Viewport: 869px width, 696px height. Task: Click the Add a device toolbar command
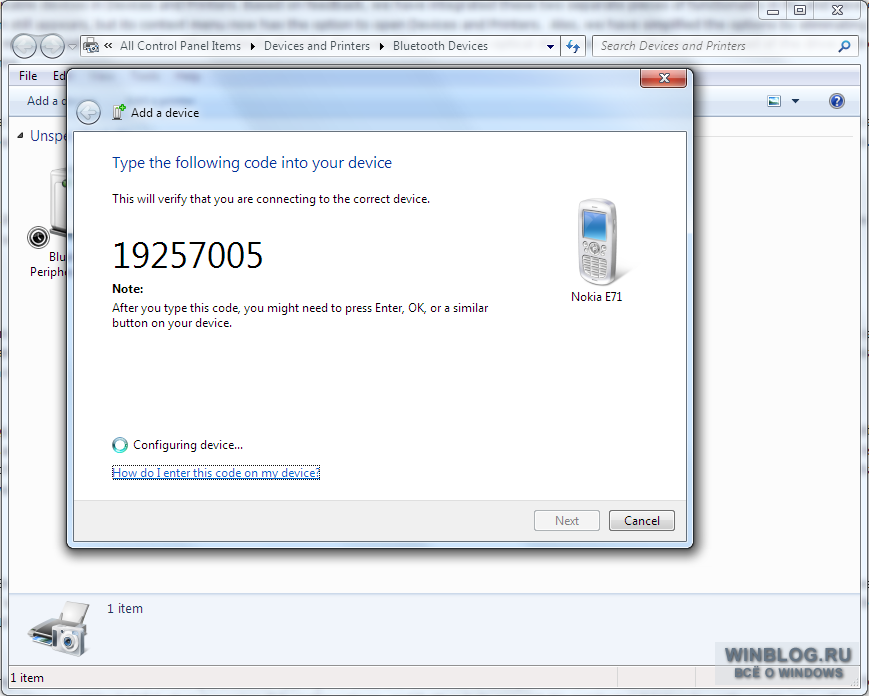(x=45, y=101)
